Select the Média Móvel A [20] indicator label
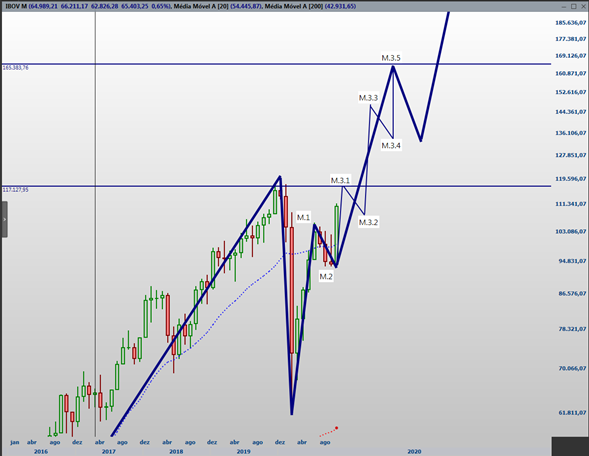Image resolution: width=589 pixels, height=456 pixels. pyautogui.click(x=201, y=6)
